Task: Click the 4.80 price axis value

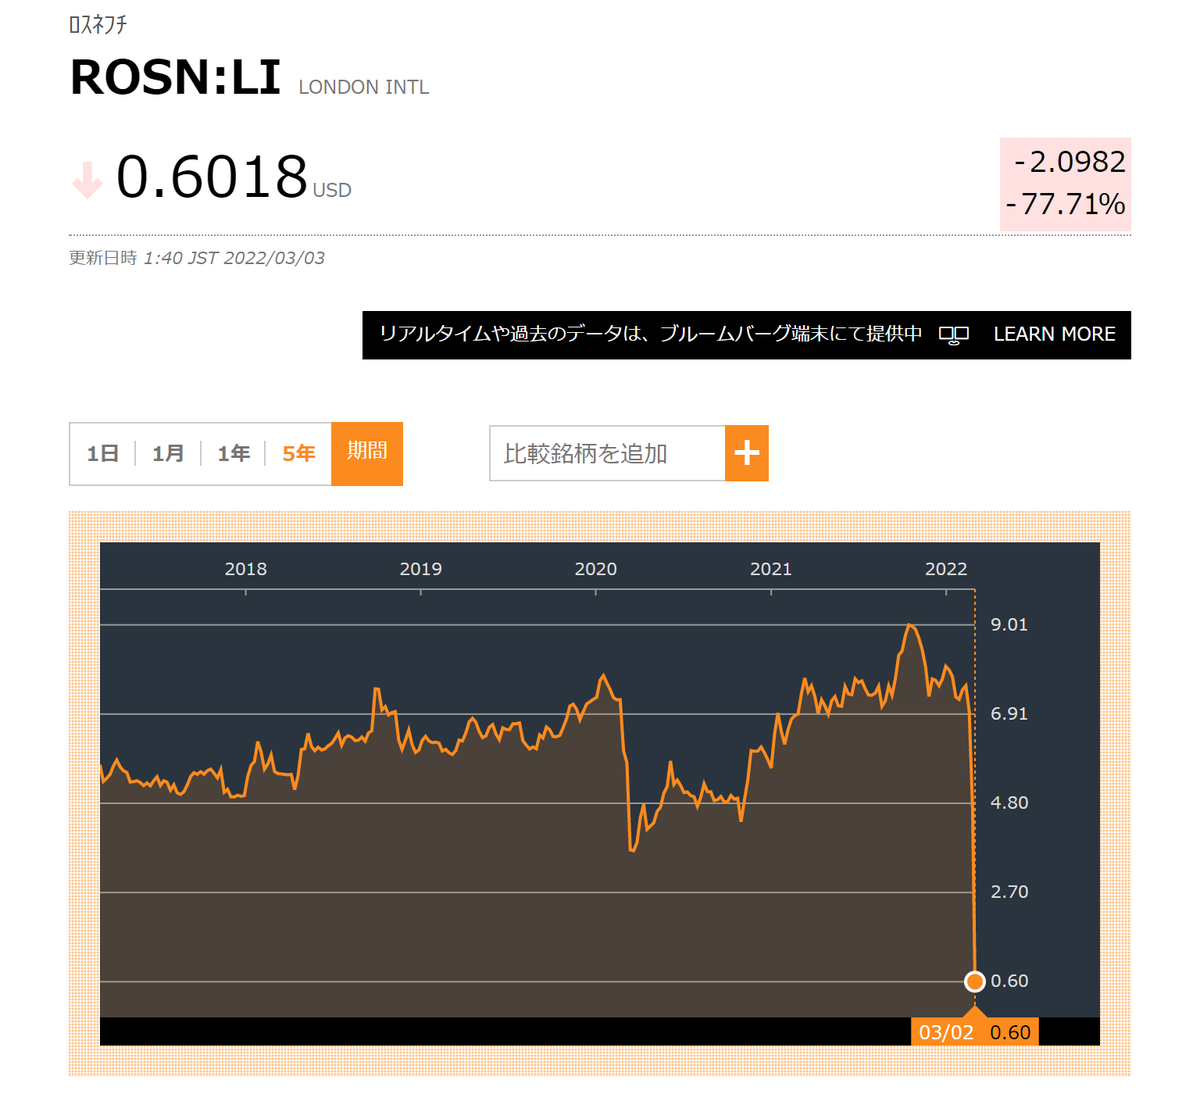Action: pyautogui.click(x=1009, y=803)
